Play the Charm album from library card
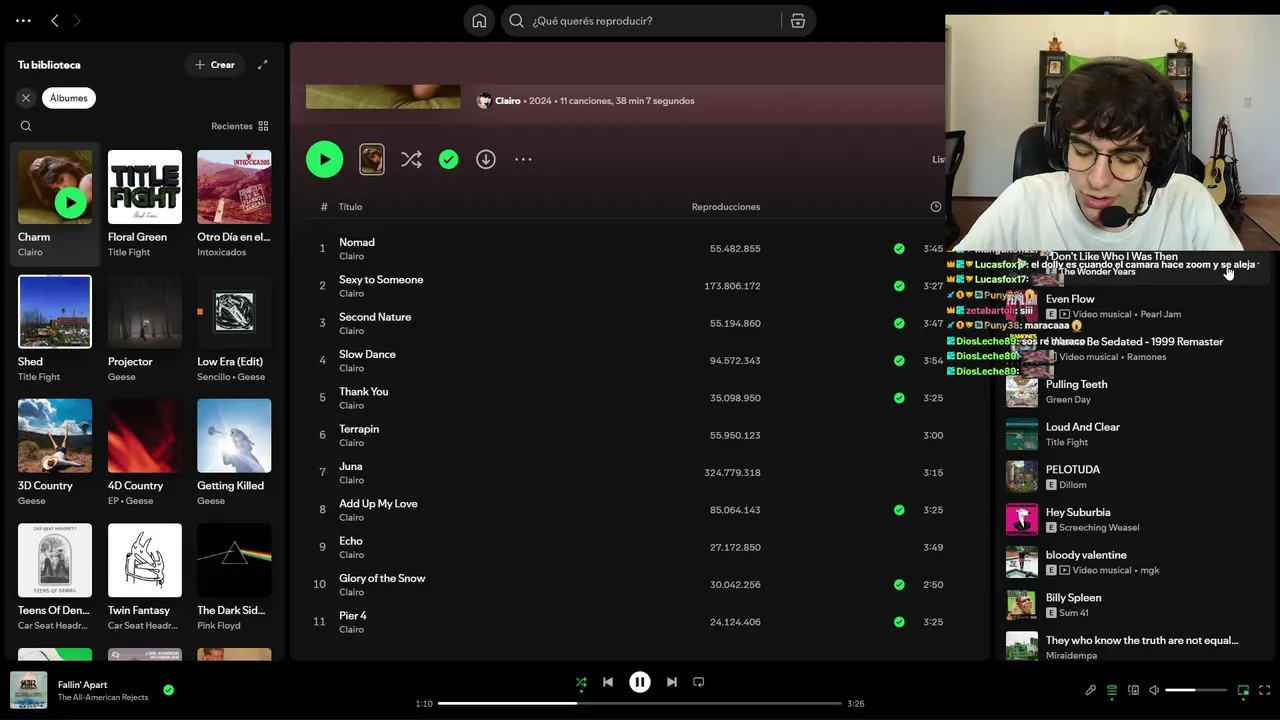 tap(70, 204)
